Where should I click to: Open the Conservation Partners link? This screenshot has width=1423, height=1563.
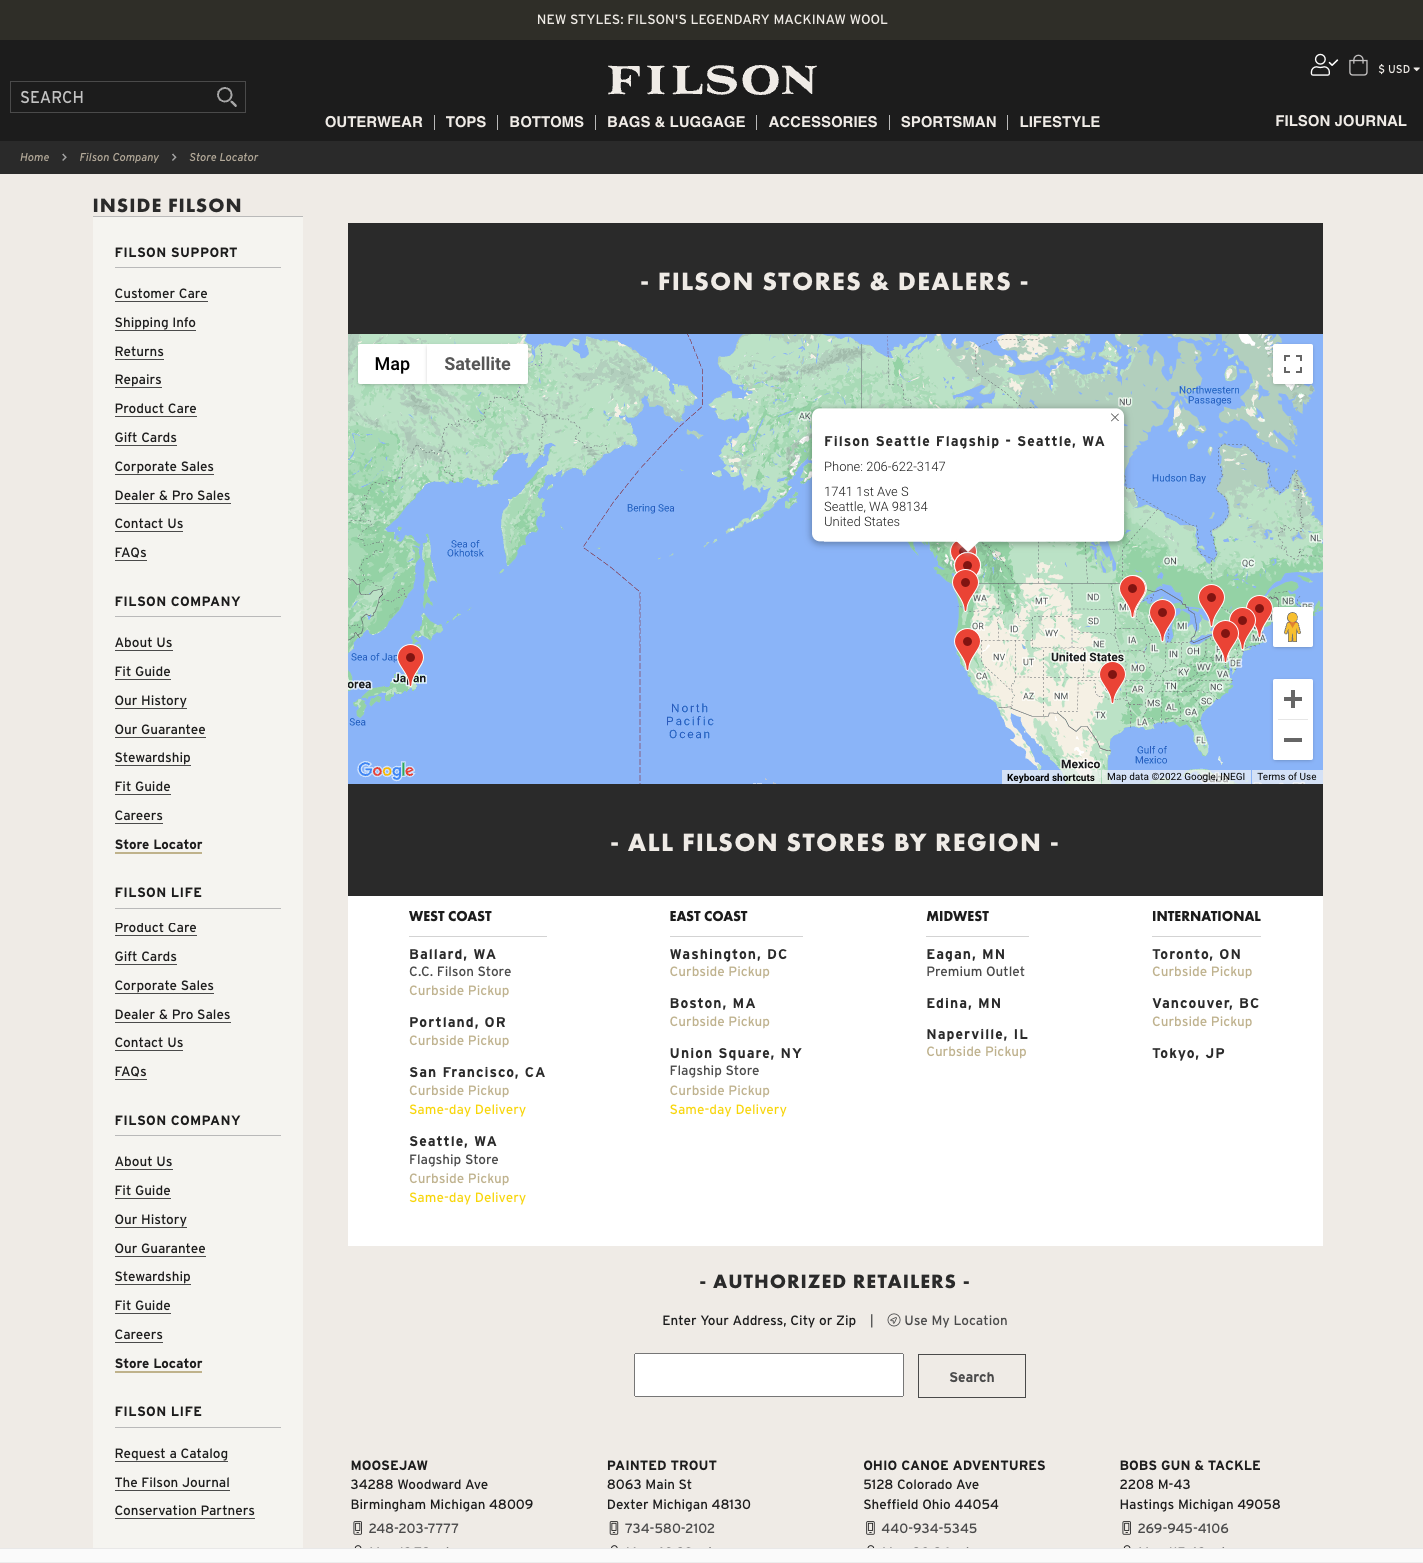coord(185,1511)
